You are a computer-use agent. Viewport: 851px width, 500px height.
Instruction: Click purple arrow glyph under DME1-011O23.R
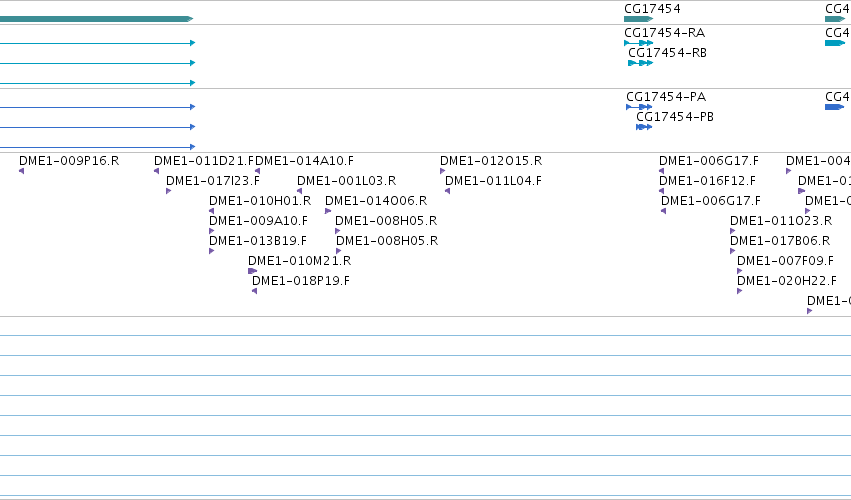click(x=732, y=231)
